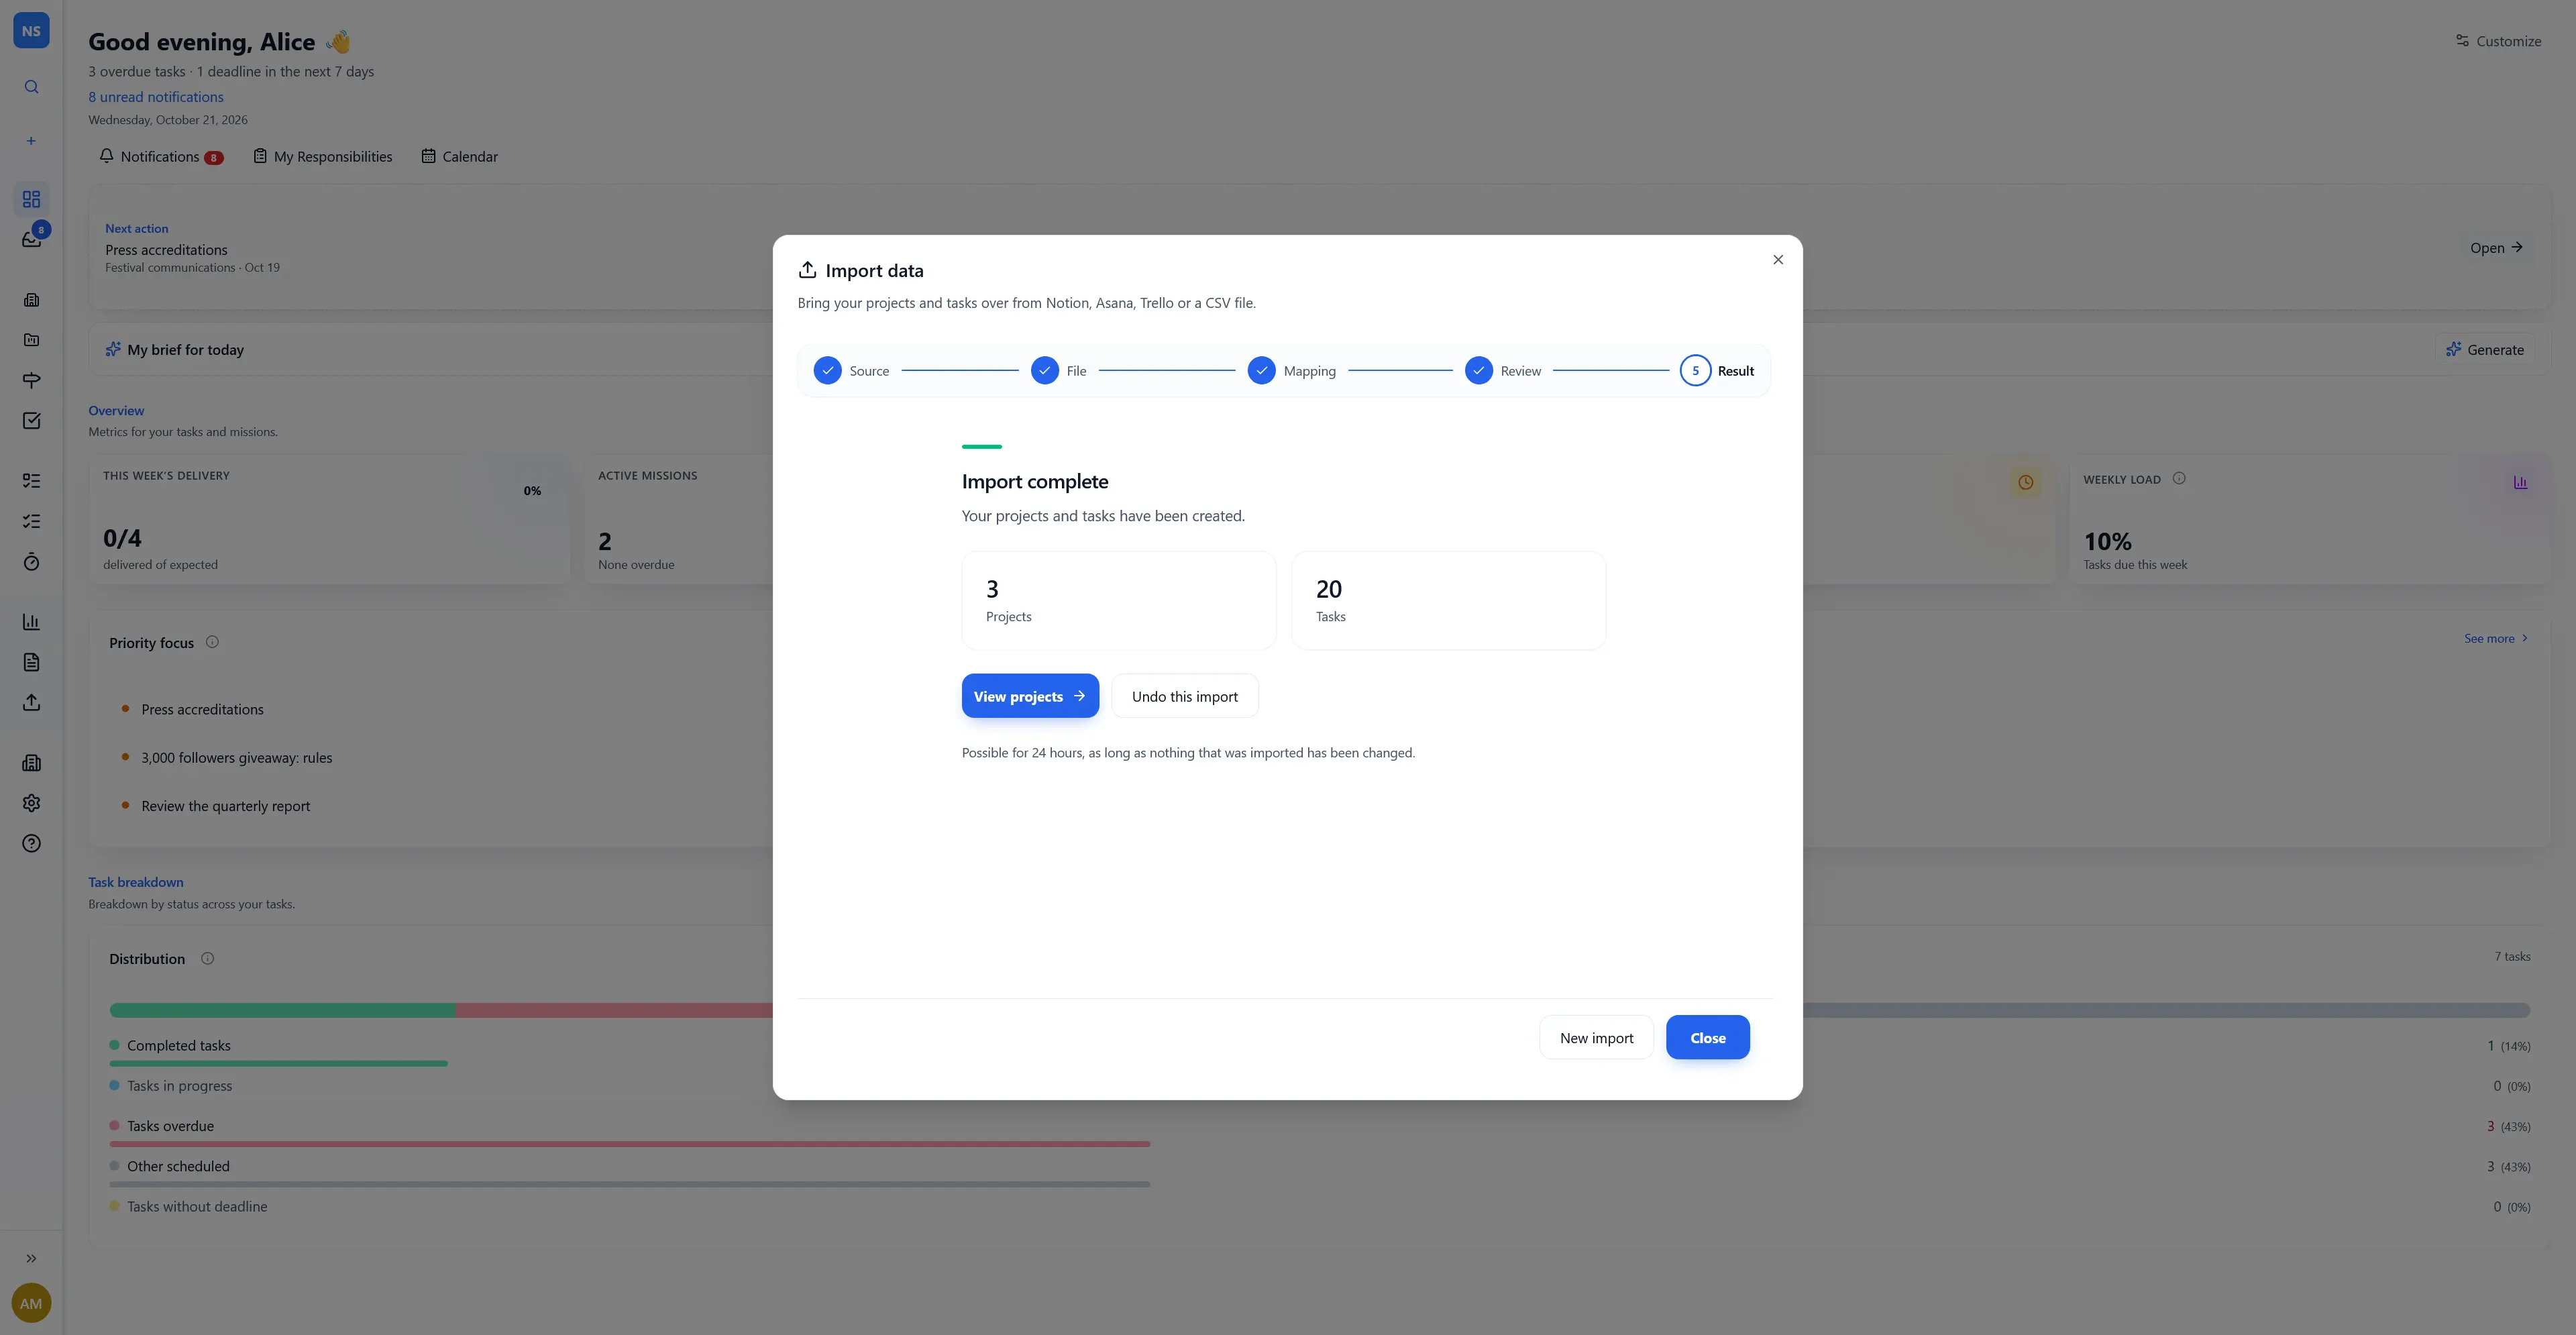This screenshot has width=2576, height=1335.
Task: Click the 20 Tasks summary card
Action: [x=1448, y=601]
